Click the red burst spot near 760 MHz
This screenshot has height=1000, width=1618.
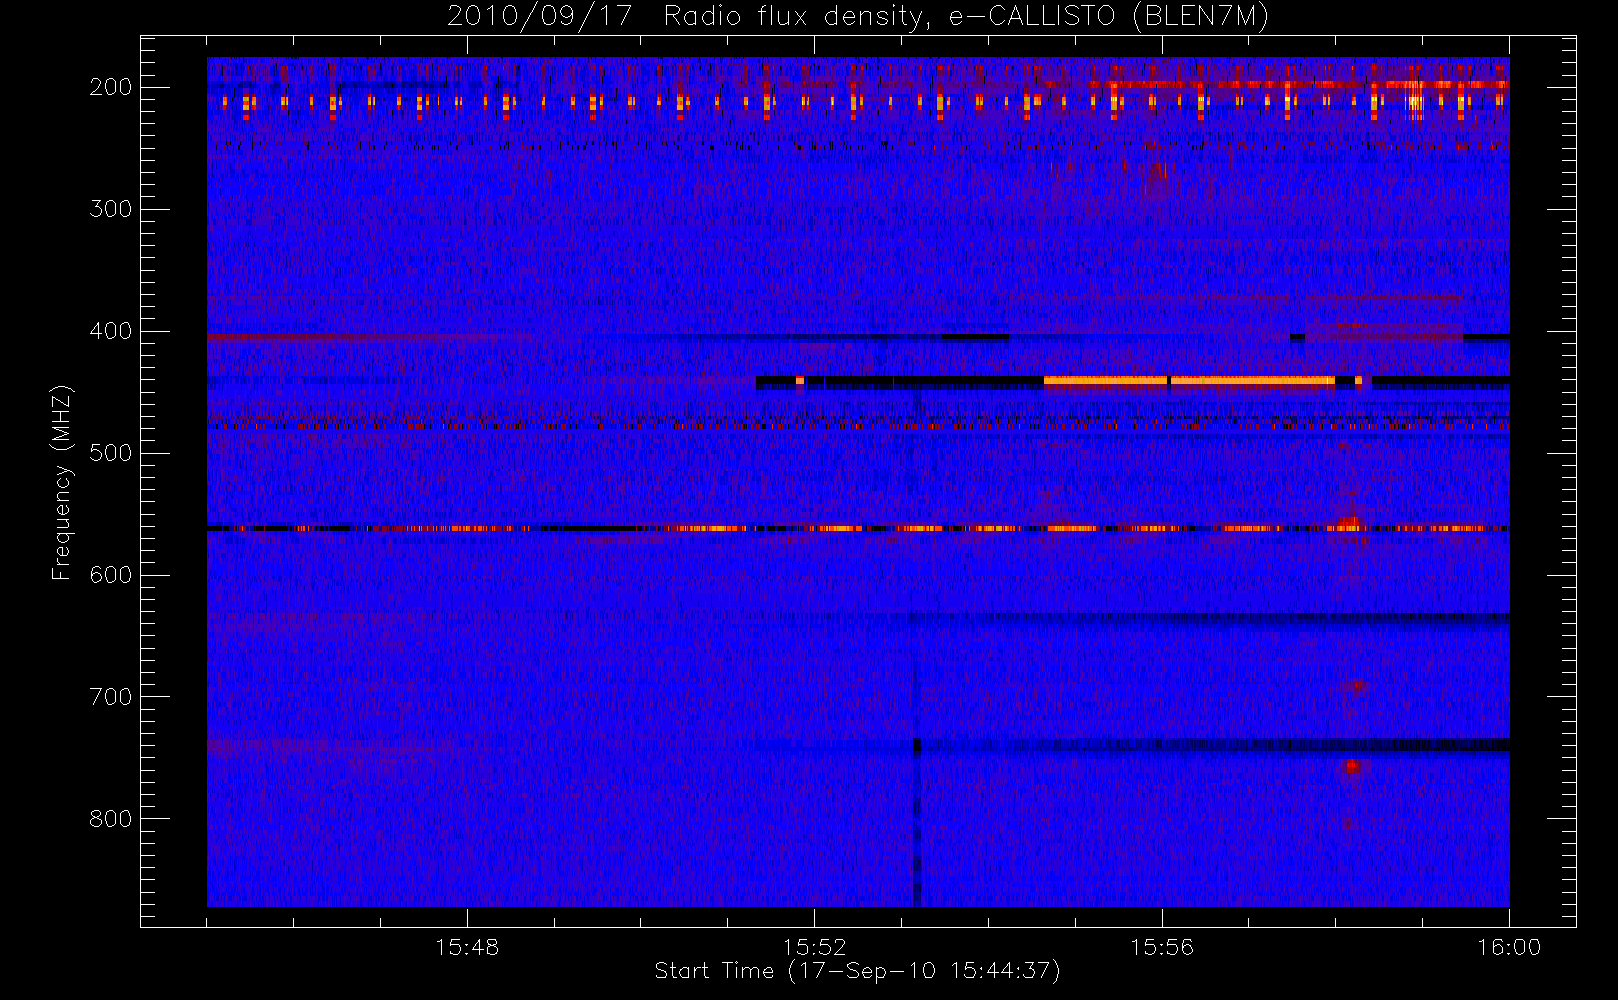(1352, 767)
